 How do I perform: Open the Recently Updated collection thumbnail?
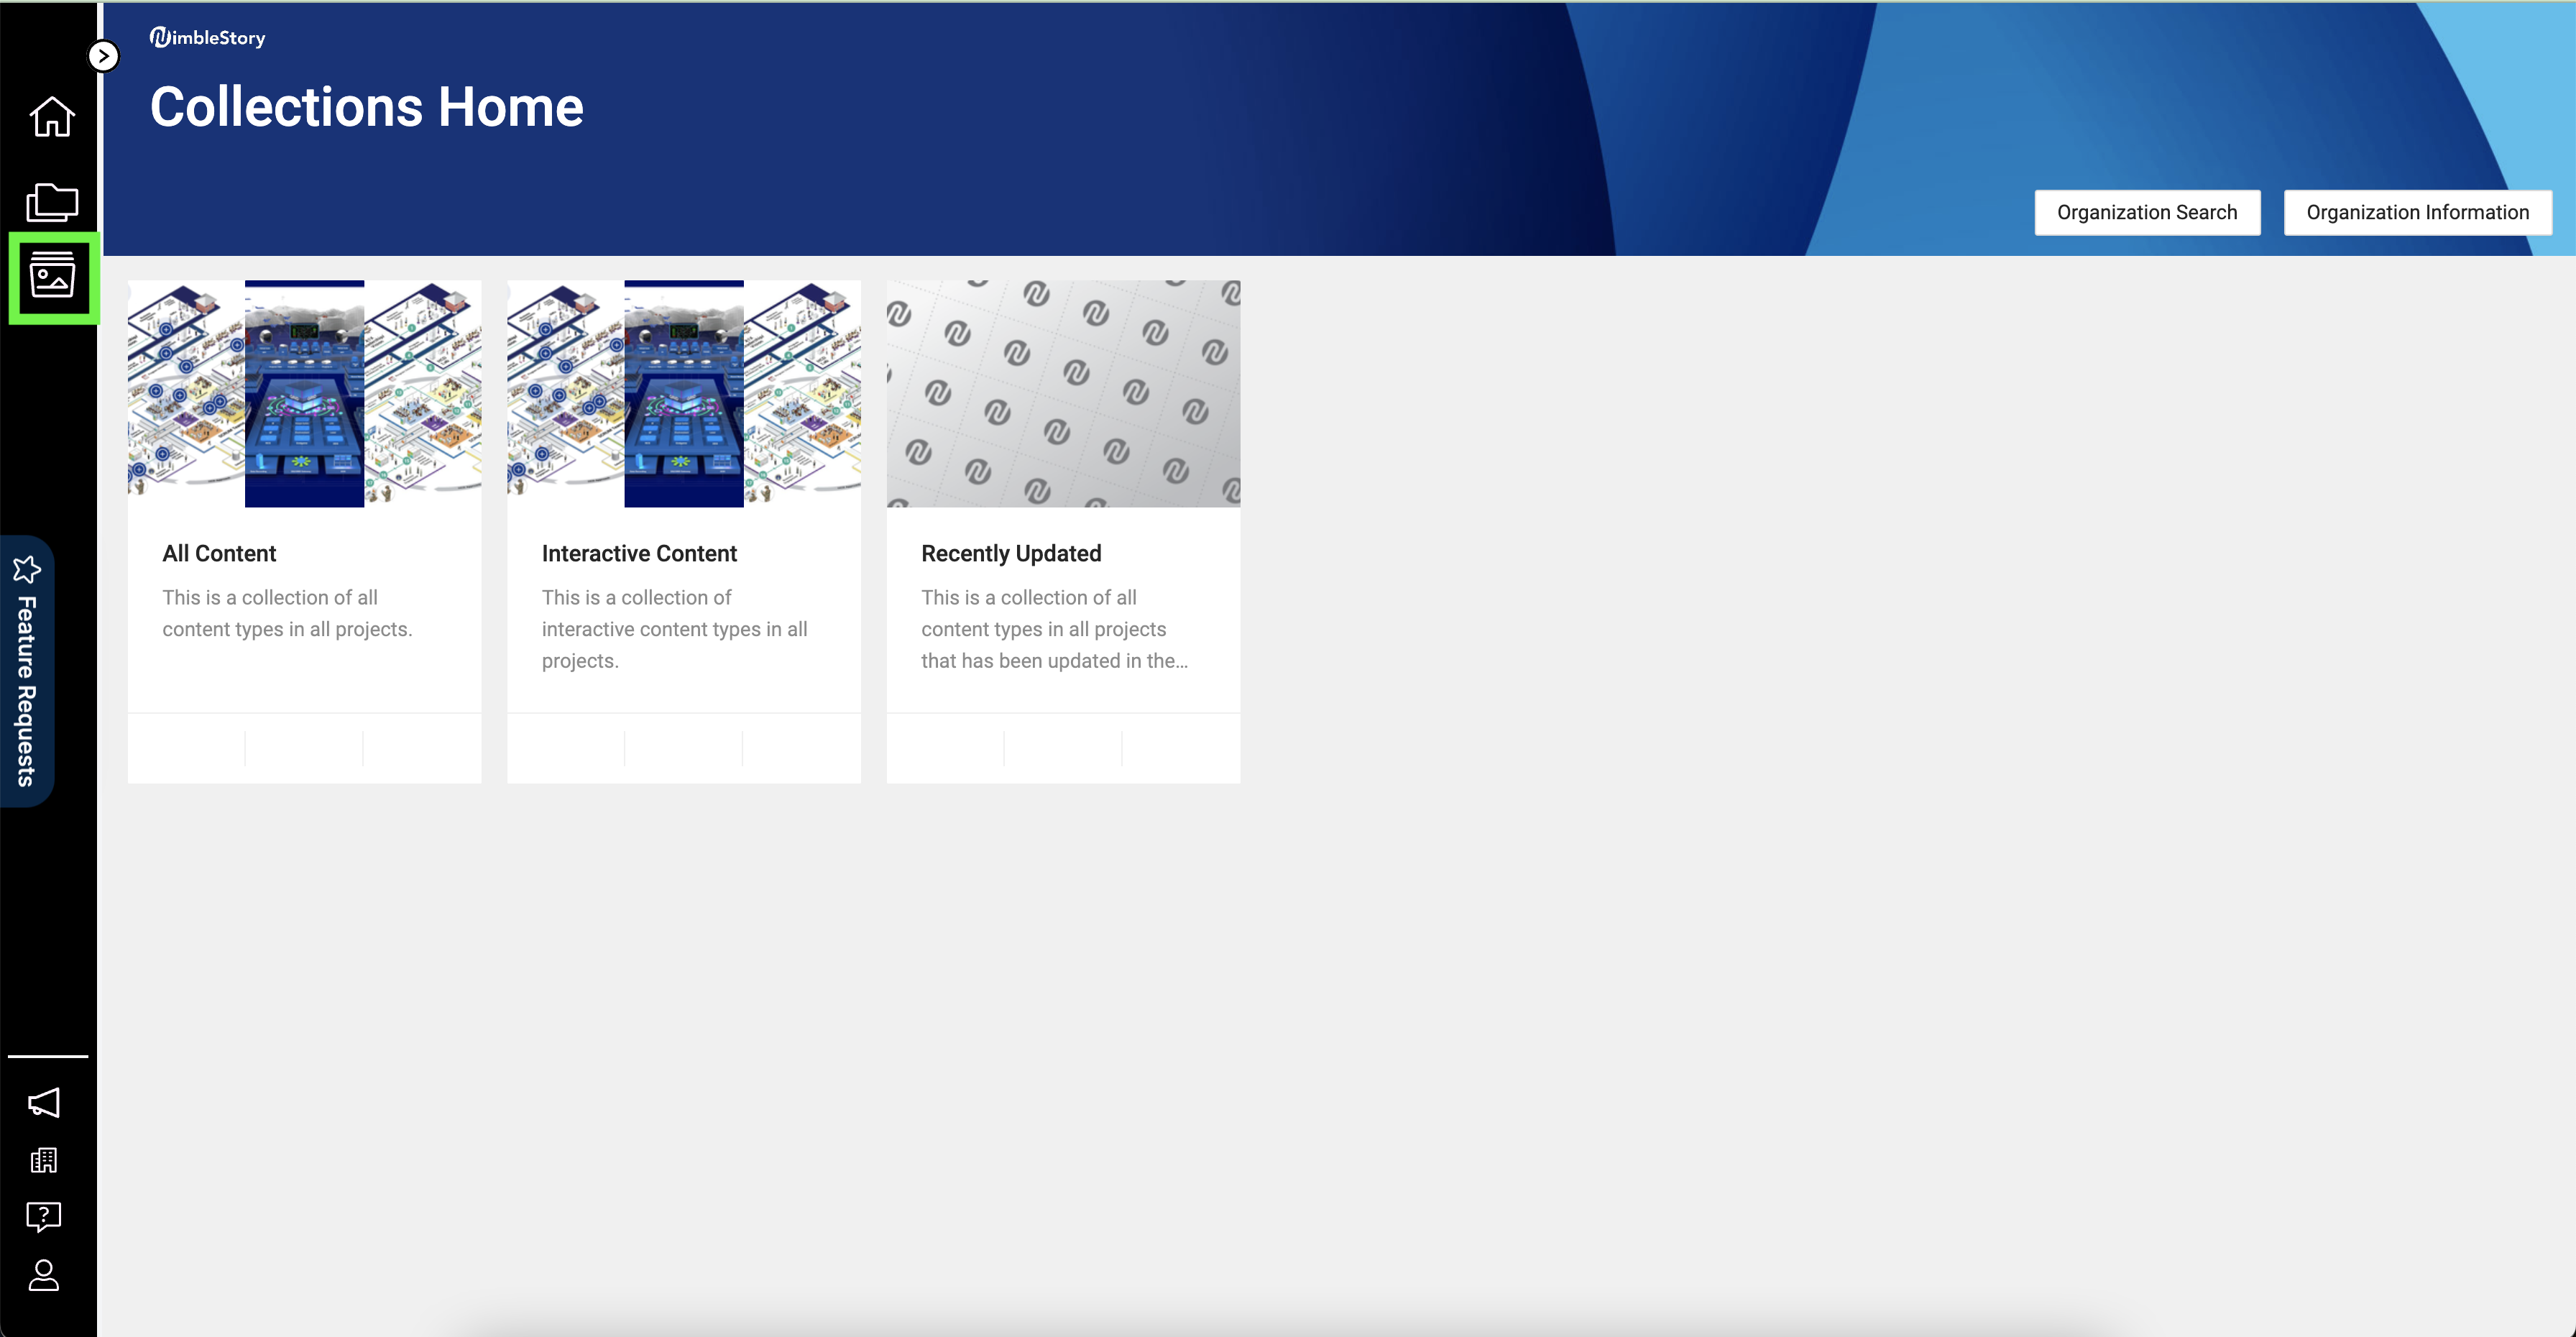pyautogui.click(x=1062, y=393)
